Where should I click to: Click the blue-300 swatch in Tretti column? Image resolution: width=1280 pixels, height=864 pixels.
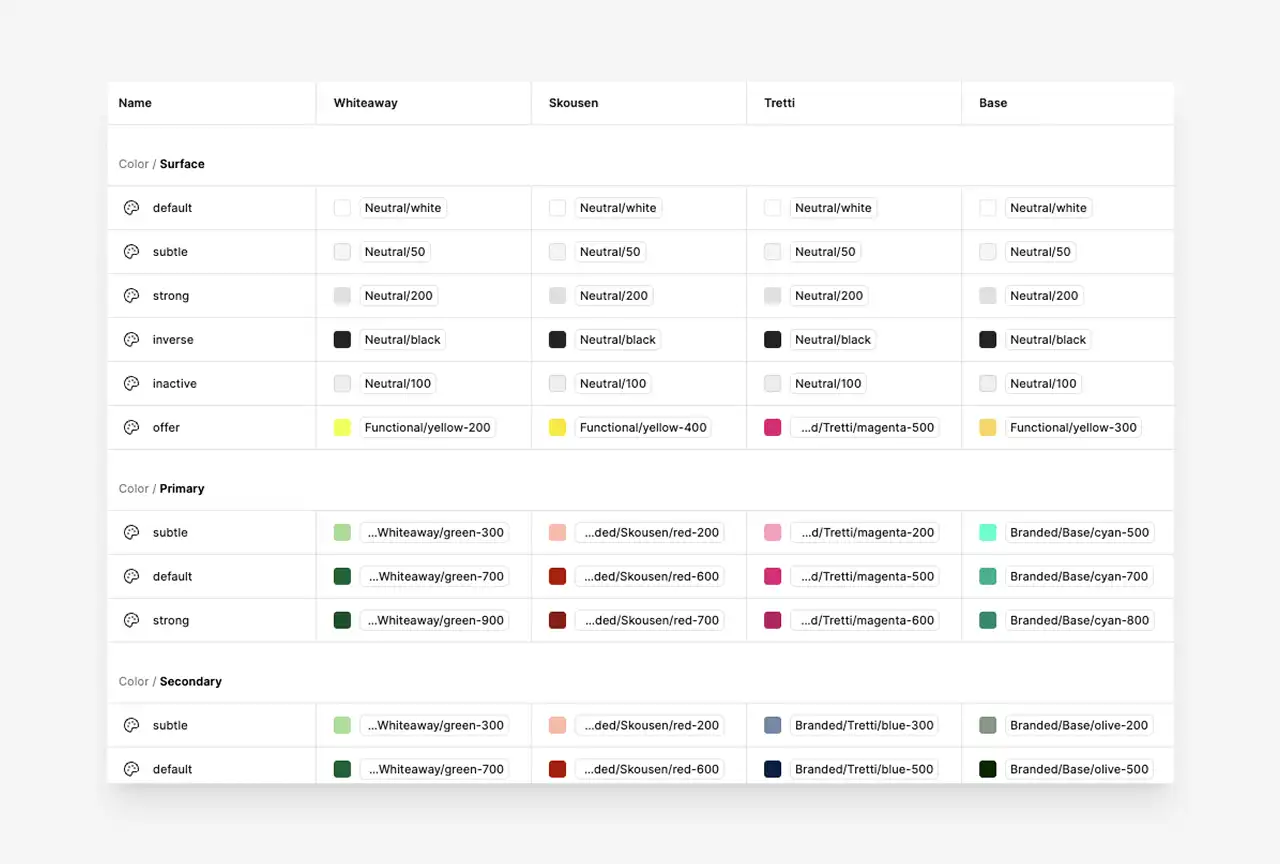(x=772, y=726)
